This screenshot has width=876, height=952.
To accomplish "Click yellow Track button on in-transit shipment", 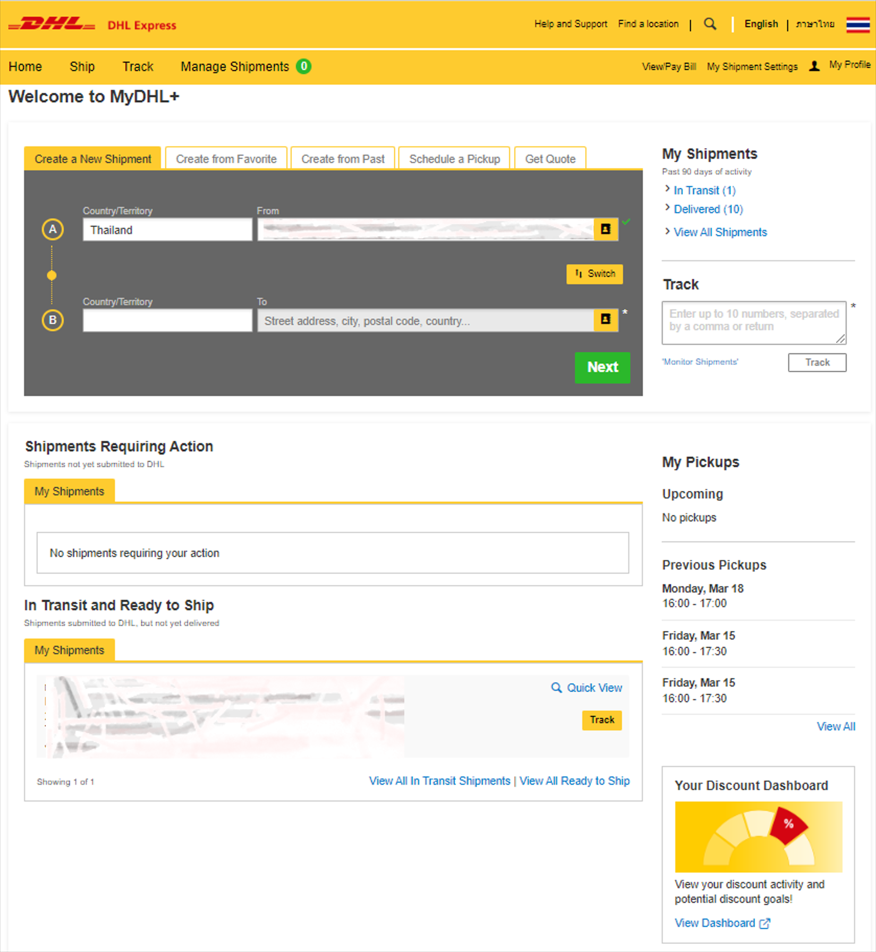I will click(x=602, y=720).
